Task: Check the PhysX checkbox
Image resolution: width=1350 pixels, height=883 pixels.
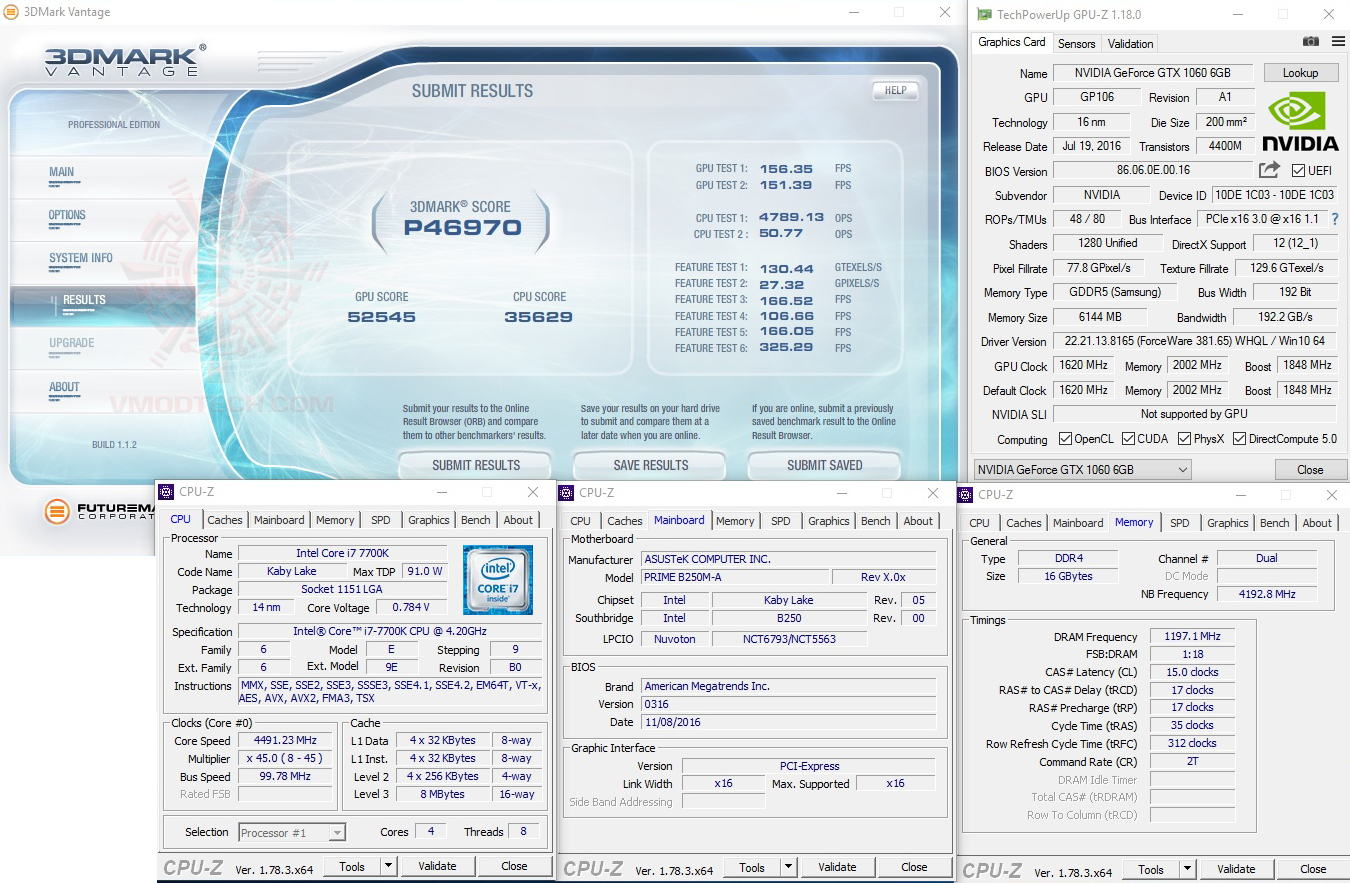Action: [x=1186, y=439]
